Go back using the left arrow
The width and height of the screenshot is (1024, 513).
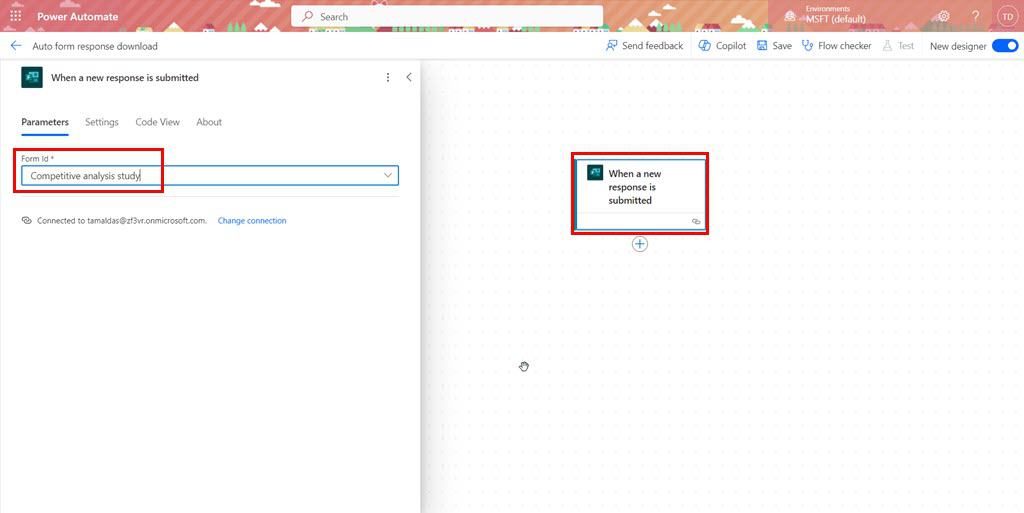(x=16, y=46)
